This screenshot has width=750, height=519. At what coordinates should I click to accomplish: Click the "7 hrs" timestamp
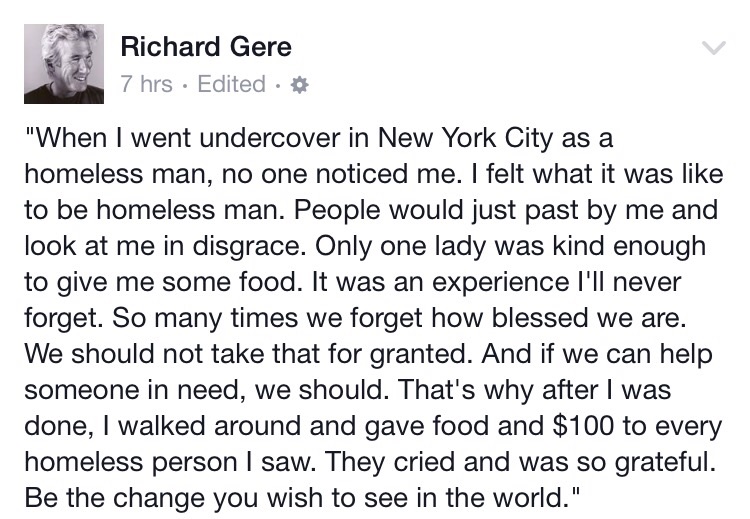click(x=147, y=85)
